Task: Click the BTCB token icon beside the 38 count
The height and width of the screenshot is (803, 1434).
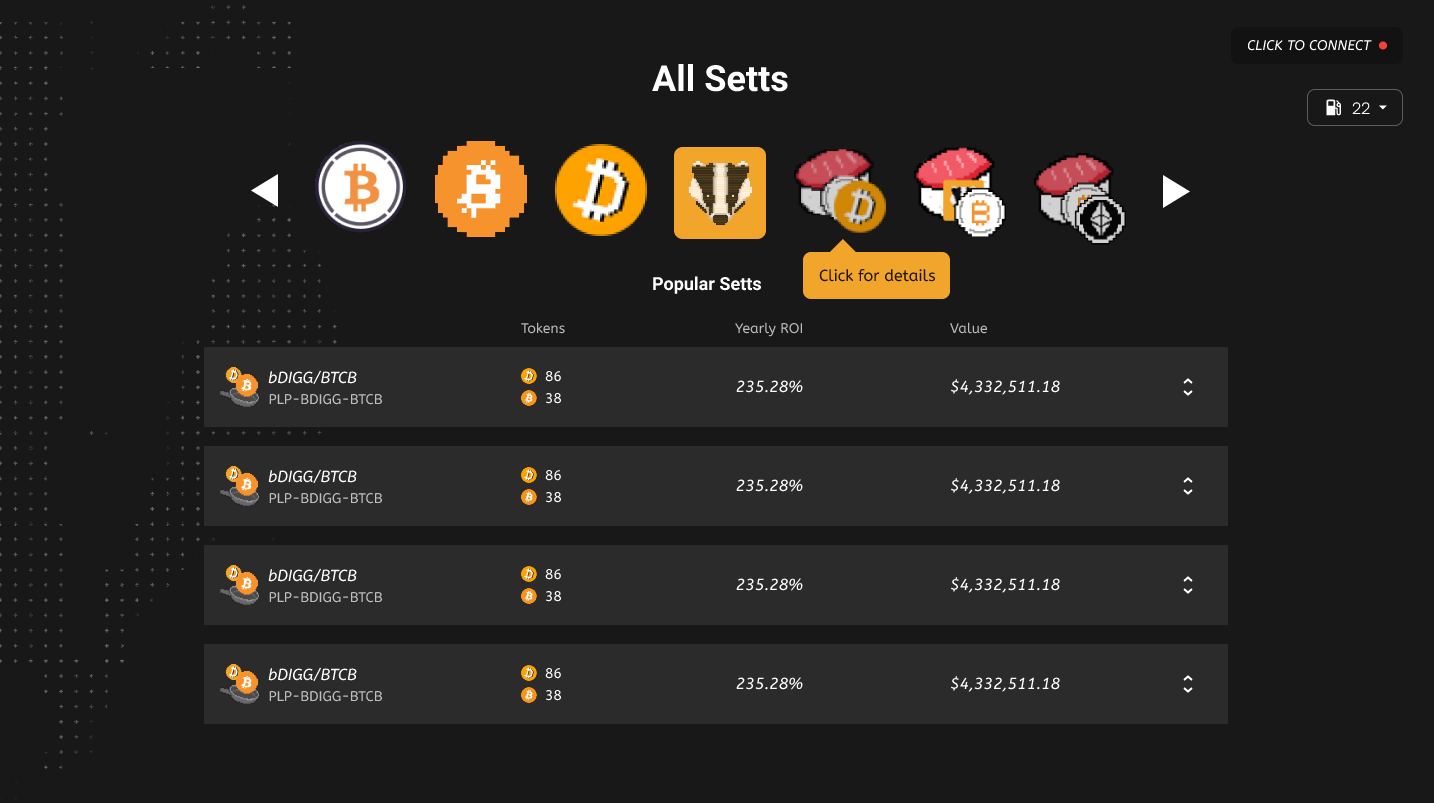Action: pos(529,397)
